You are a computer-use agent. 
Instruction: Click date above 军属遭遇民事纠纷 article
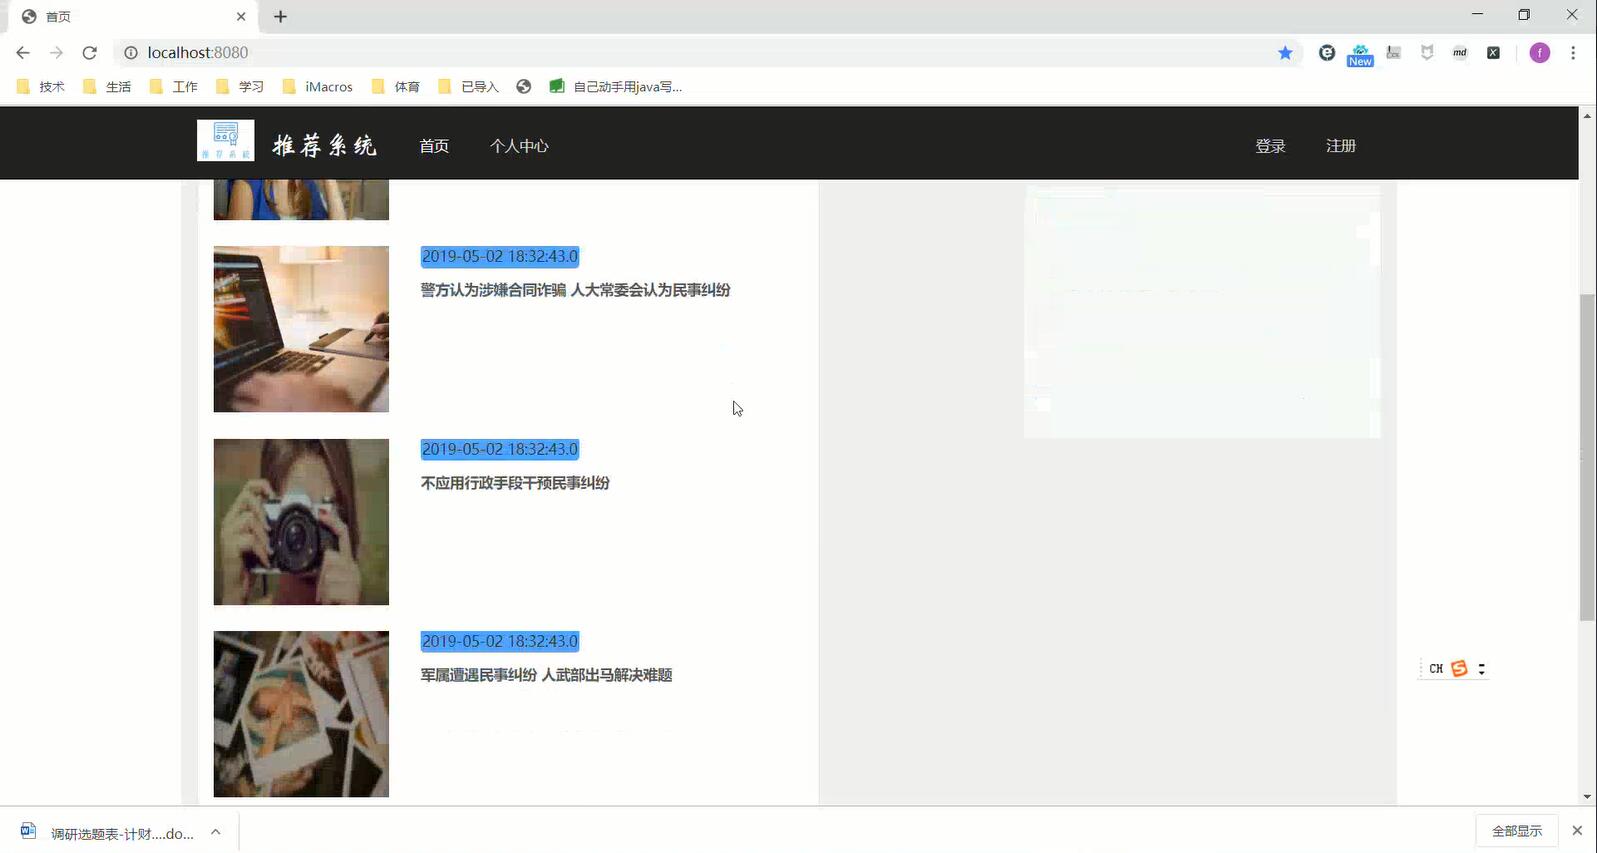[x=500, y=641]
